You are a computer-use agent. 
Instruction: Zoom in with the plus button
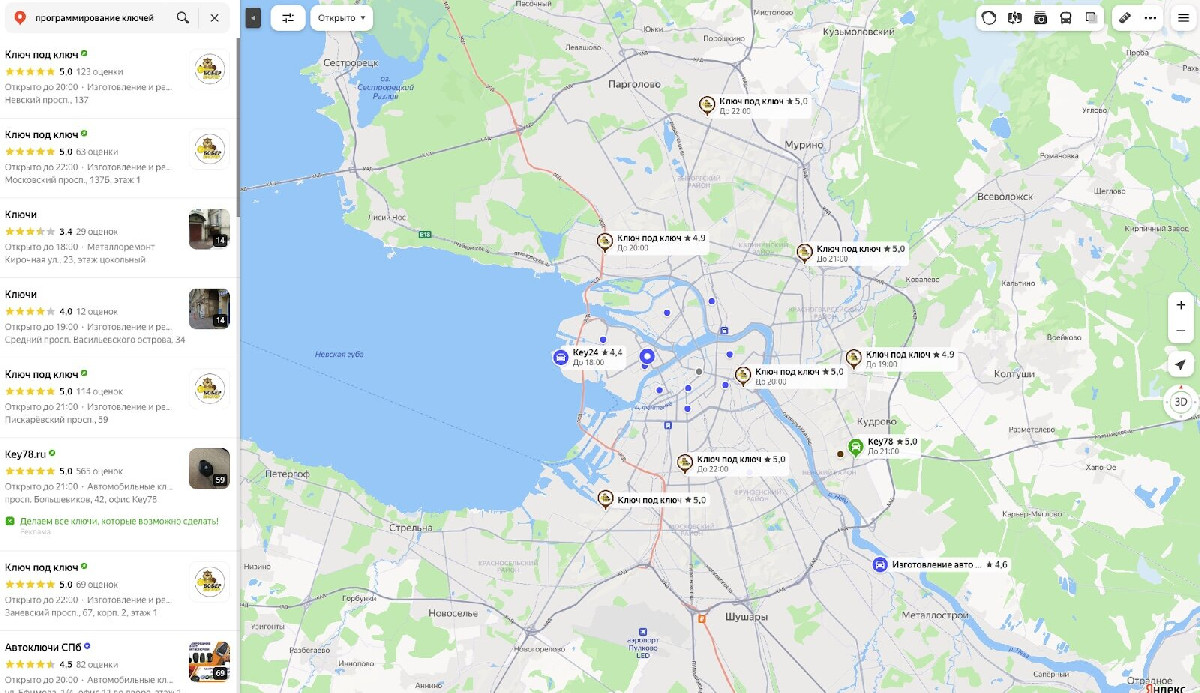tap(1181, 305)
